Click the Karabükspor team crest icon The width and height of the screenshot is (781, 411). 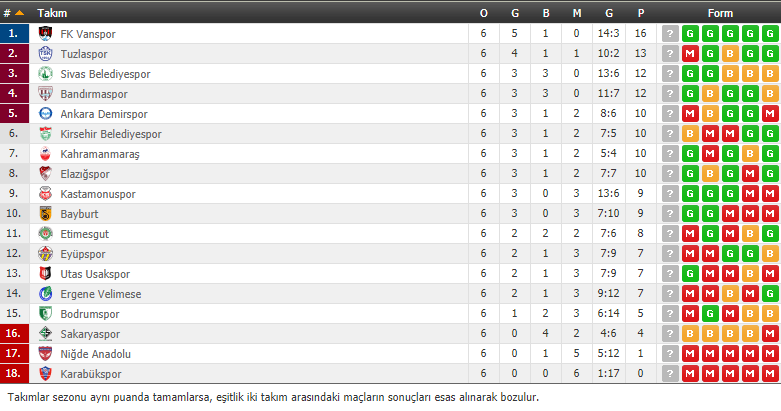tap(45, 373)
